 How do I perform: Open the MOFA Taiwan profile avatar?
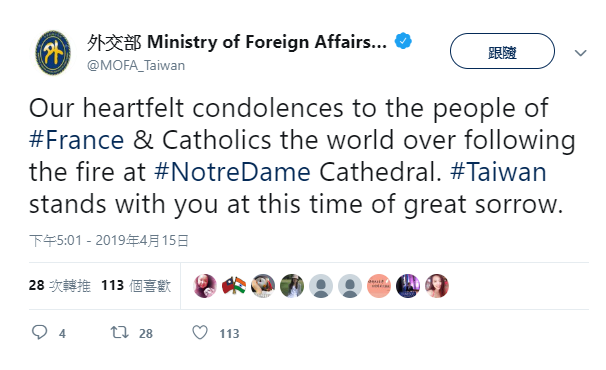click(x=53, y=53)
